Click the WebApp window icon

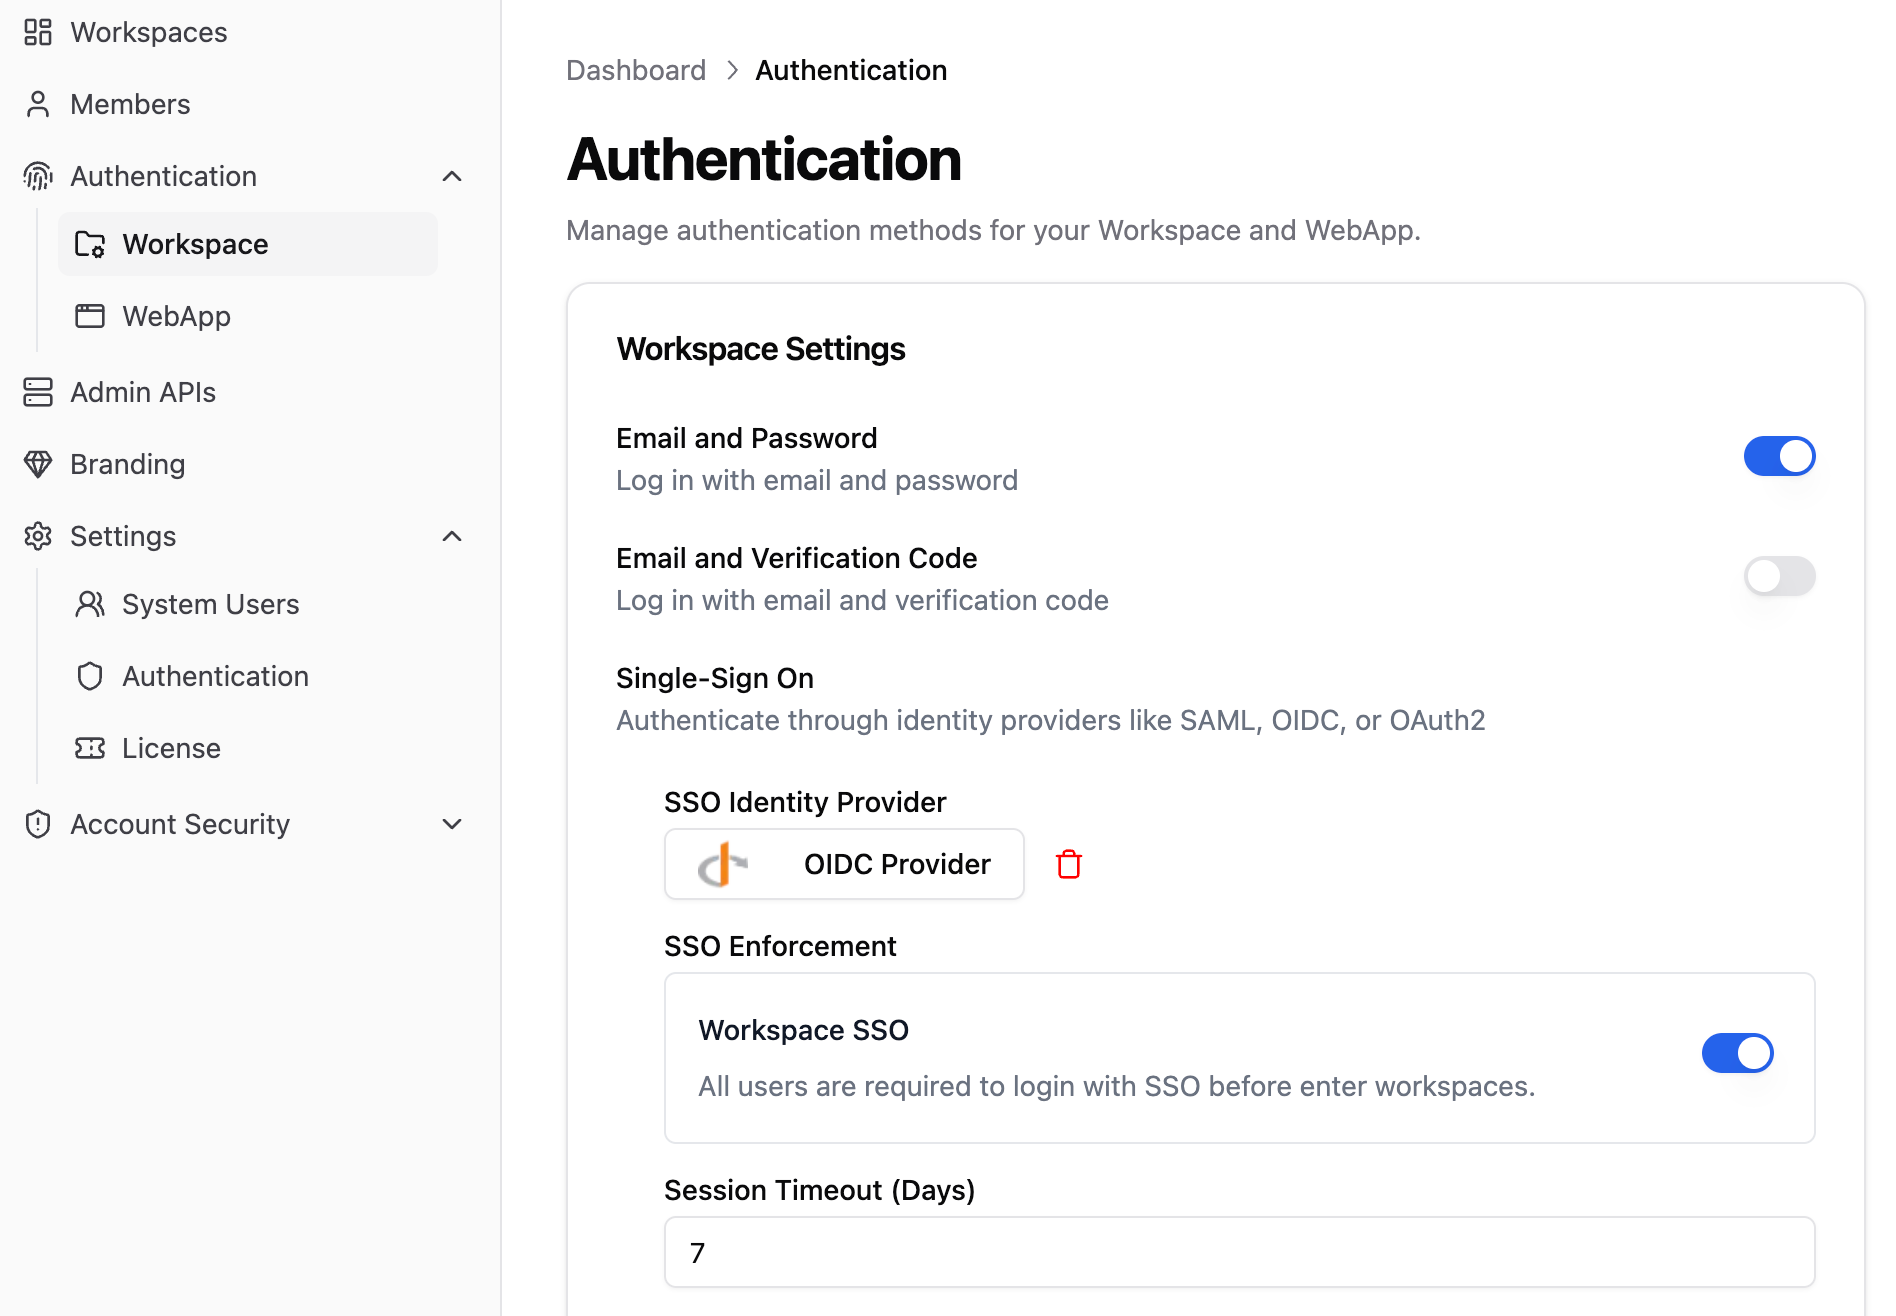tap(90, 316)
